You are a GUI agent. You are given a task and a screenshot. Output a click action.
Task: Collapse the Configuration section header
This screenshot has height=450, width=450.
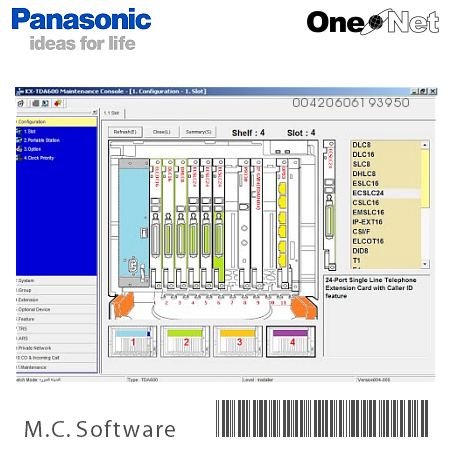56,122
